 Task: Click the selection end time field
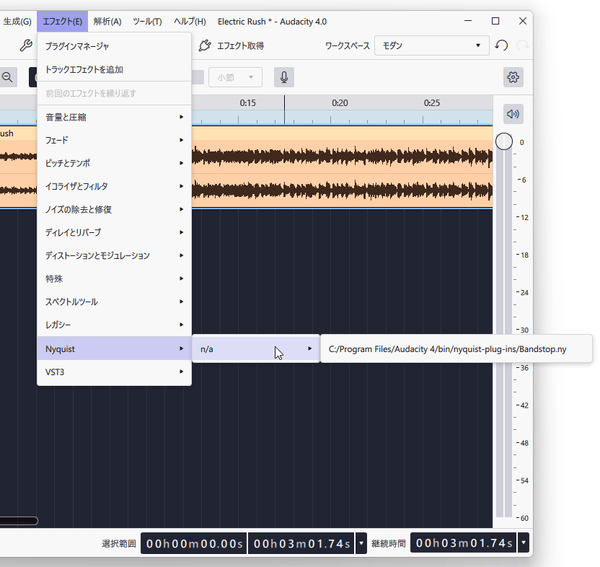coord(302,543)
